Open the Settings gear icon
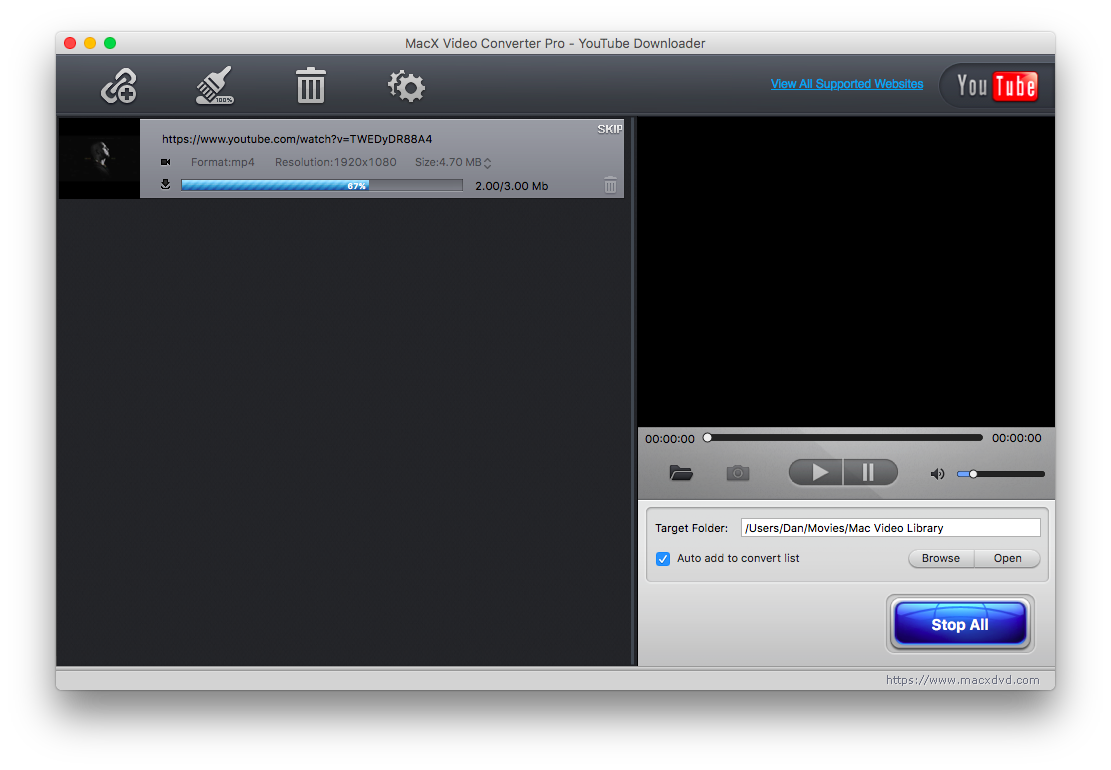The height and width of the screenshot is (770, 1111). (x=406, y=86)
